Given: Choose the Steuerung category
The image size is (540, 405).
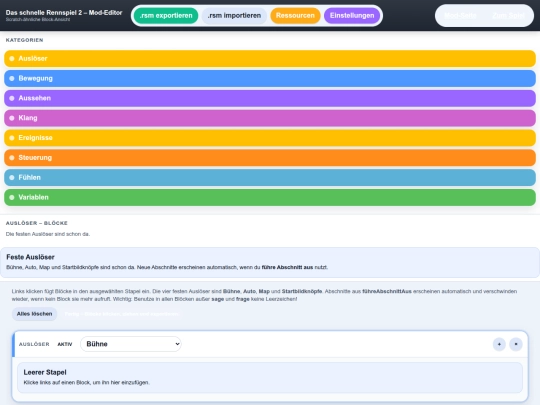Looking at the screenshot, I should click(x=270, y=158).
